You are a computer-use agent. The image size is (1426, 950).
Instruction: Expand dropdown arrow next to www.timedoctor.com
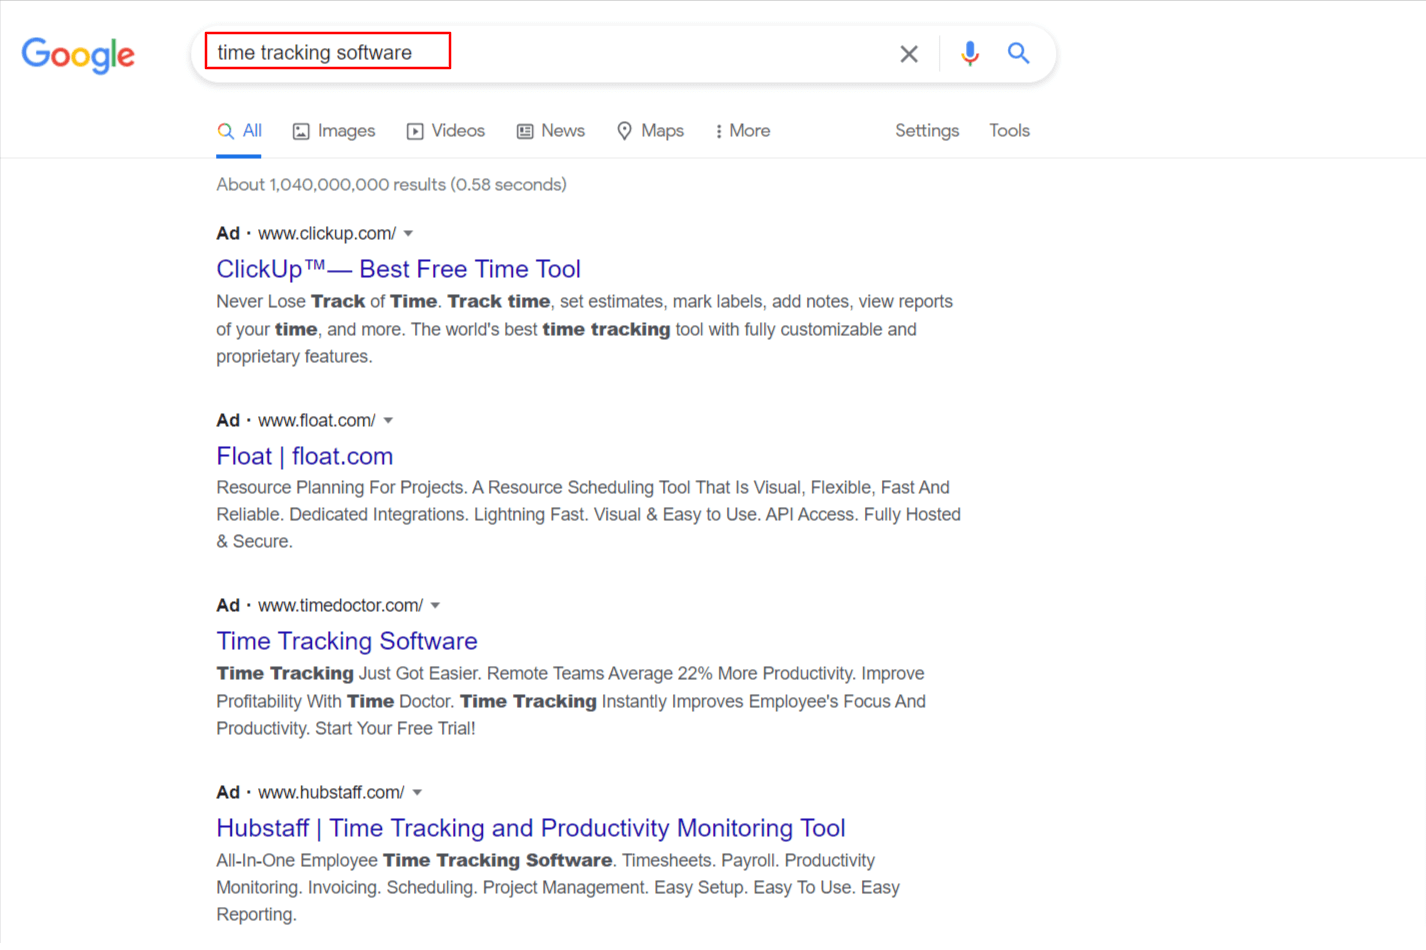pos(435,606)
